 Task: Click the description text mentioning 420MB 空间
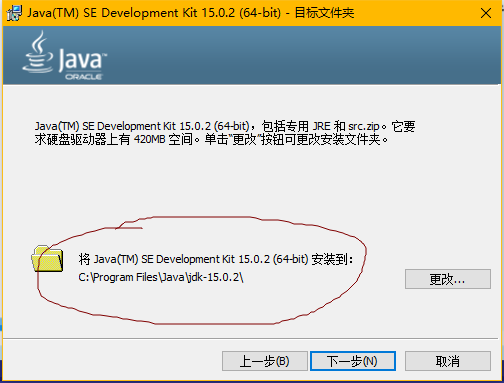coord(225,133)
